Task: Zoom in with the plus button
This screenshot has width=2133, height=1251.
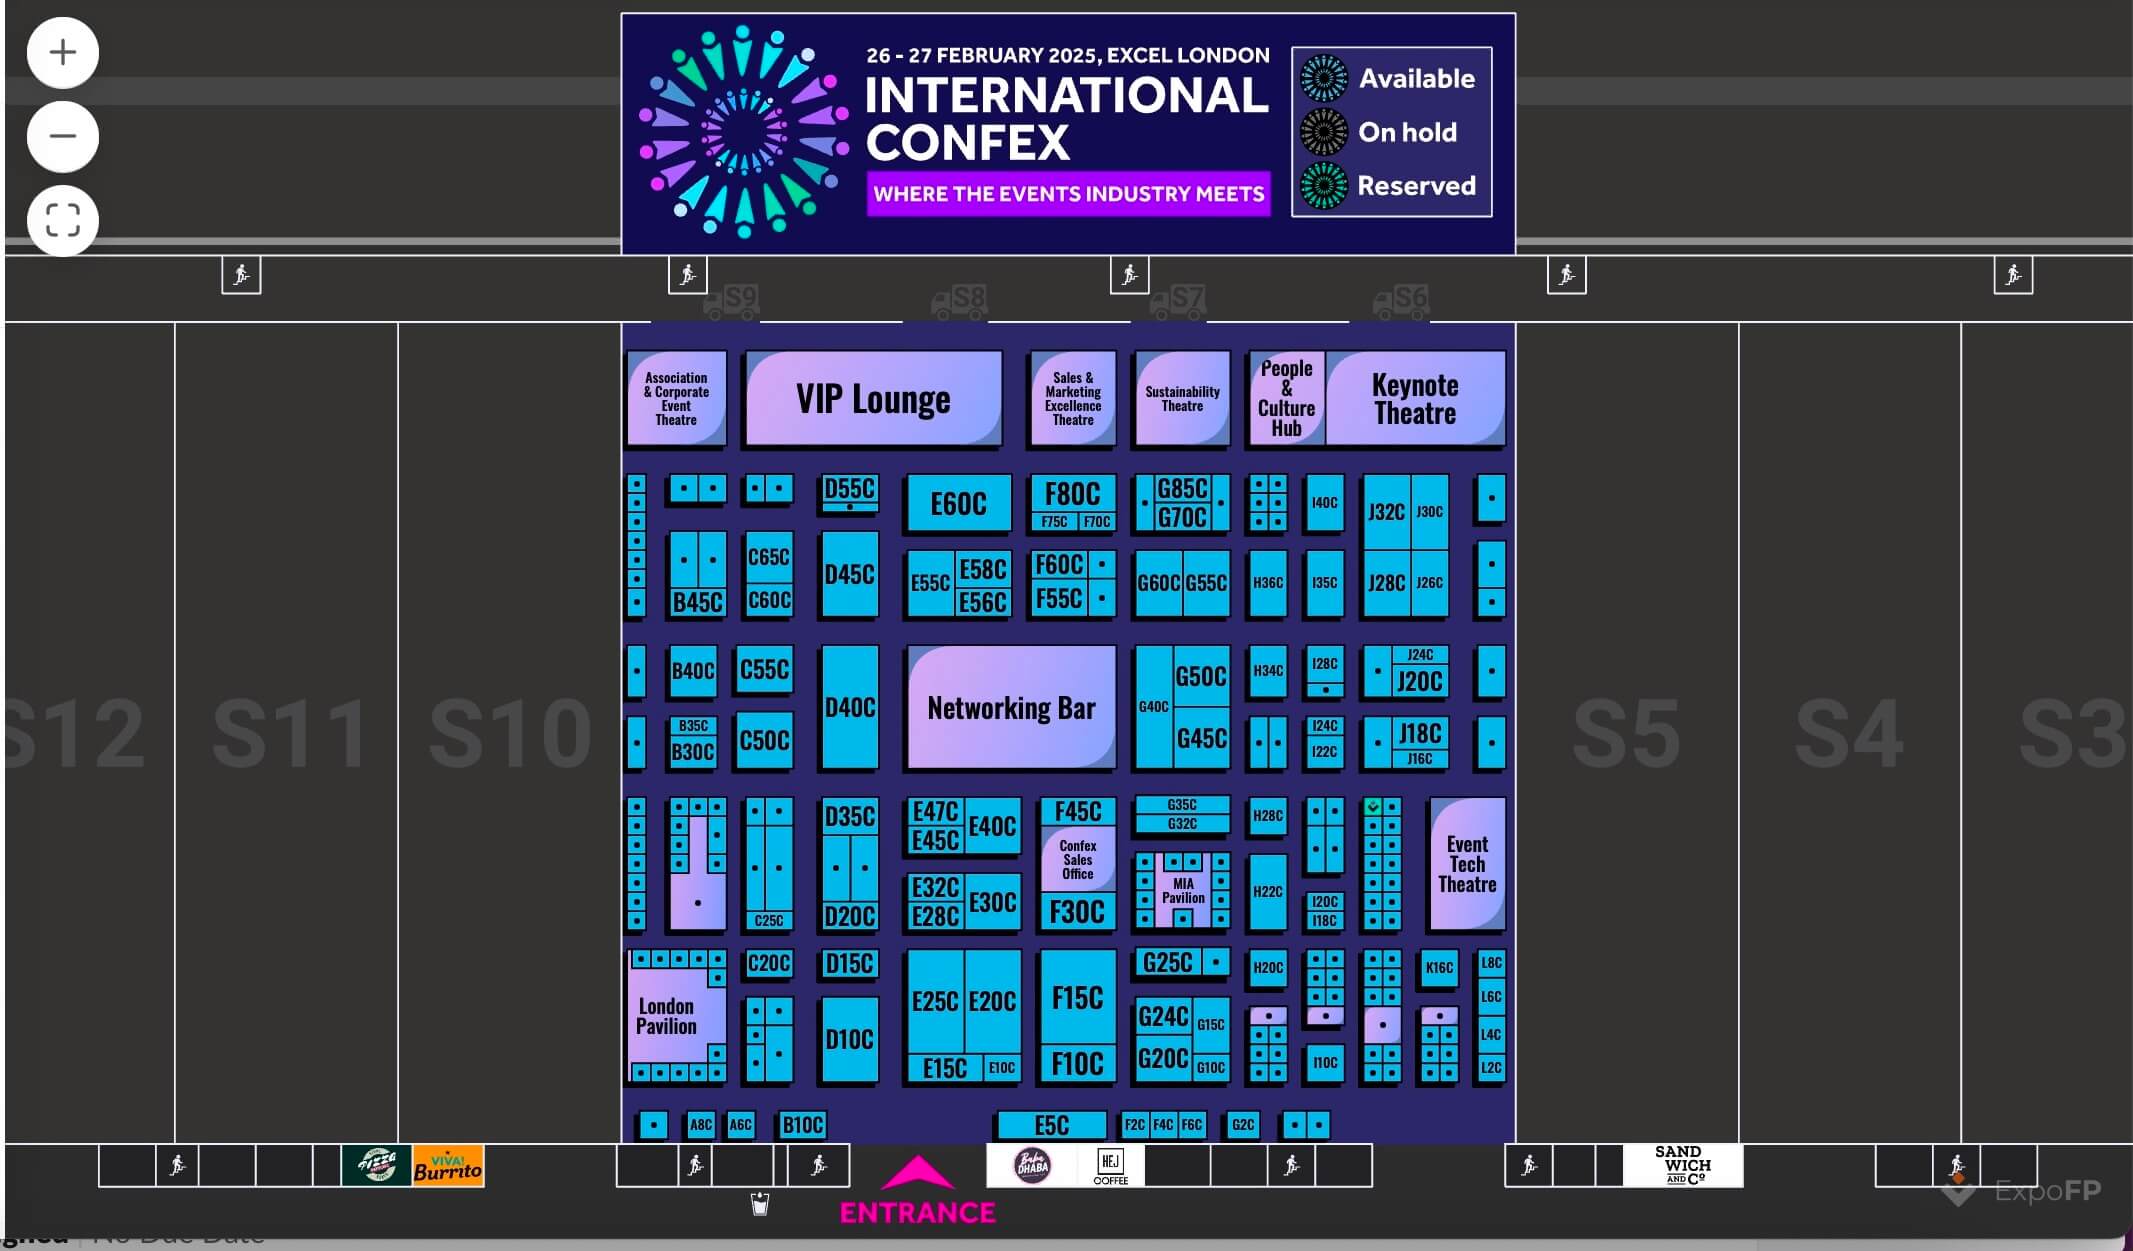Action: (x=63, y=52)
